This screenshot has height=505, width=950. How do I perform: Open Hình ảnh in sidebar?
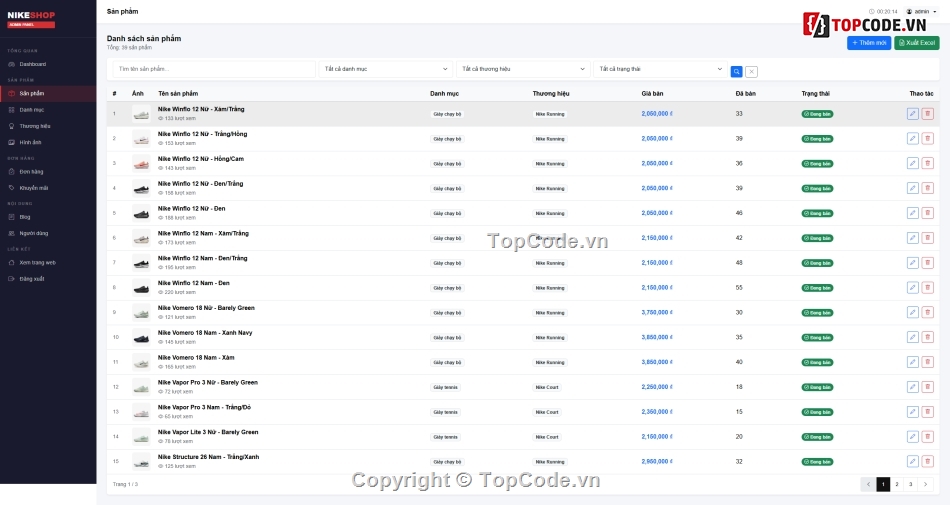point(48,142)
